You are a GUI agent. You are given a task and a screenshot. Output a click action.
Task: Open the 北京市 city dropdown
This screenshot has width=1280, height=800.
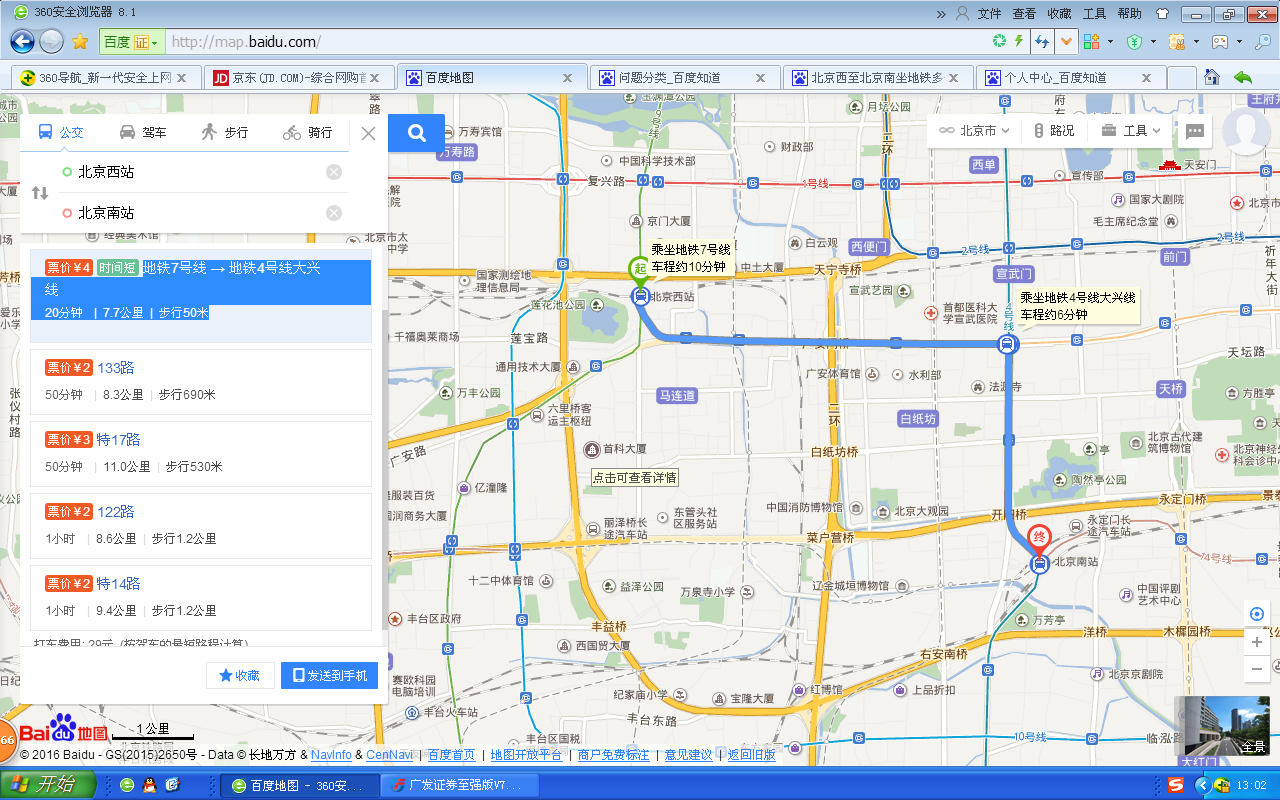point(974,131)
